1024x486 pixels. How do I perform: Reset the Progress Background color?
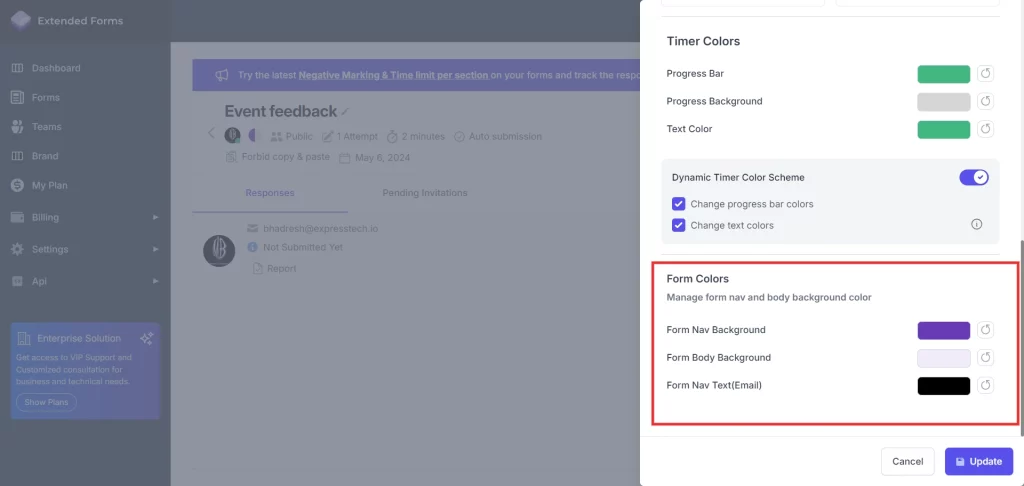pos(985,101)
